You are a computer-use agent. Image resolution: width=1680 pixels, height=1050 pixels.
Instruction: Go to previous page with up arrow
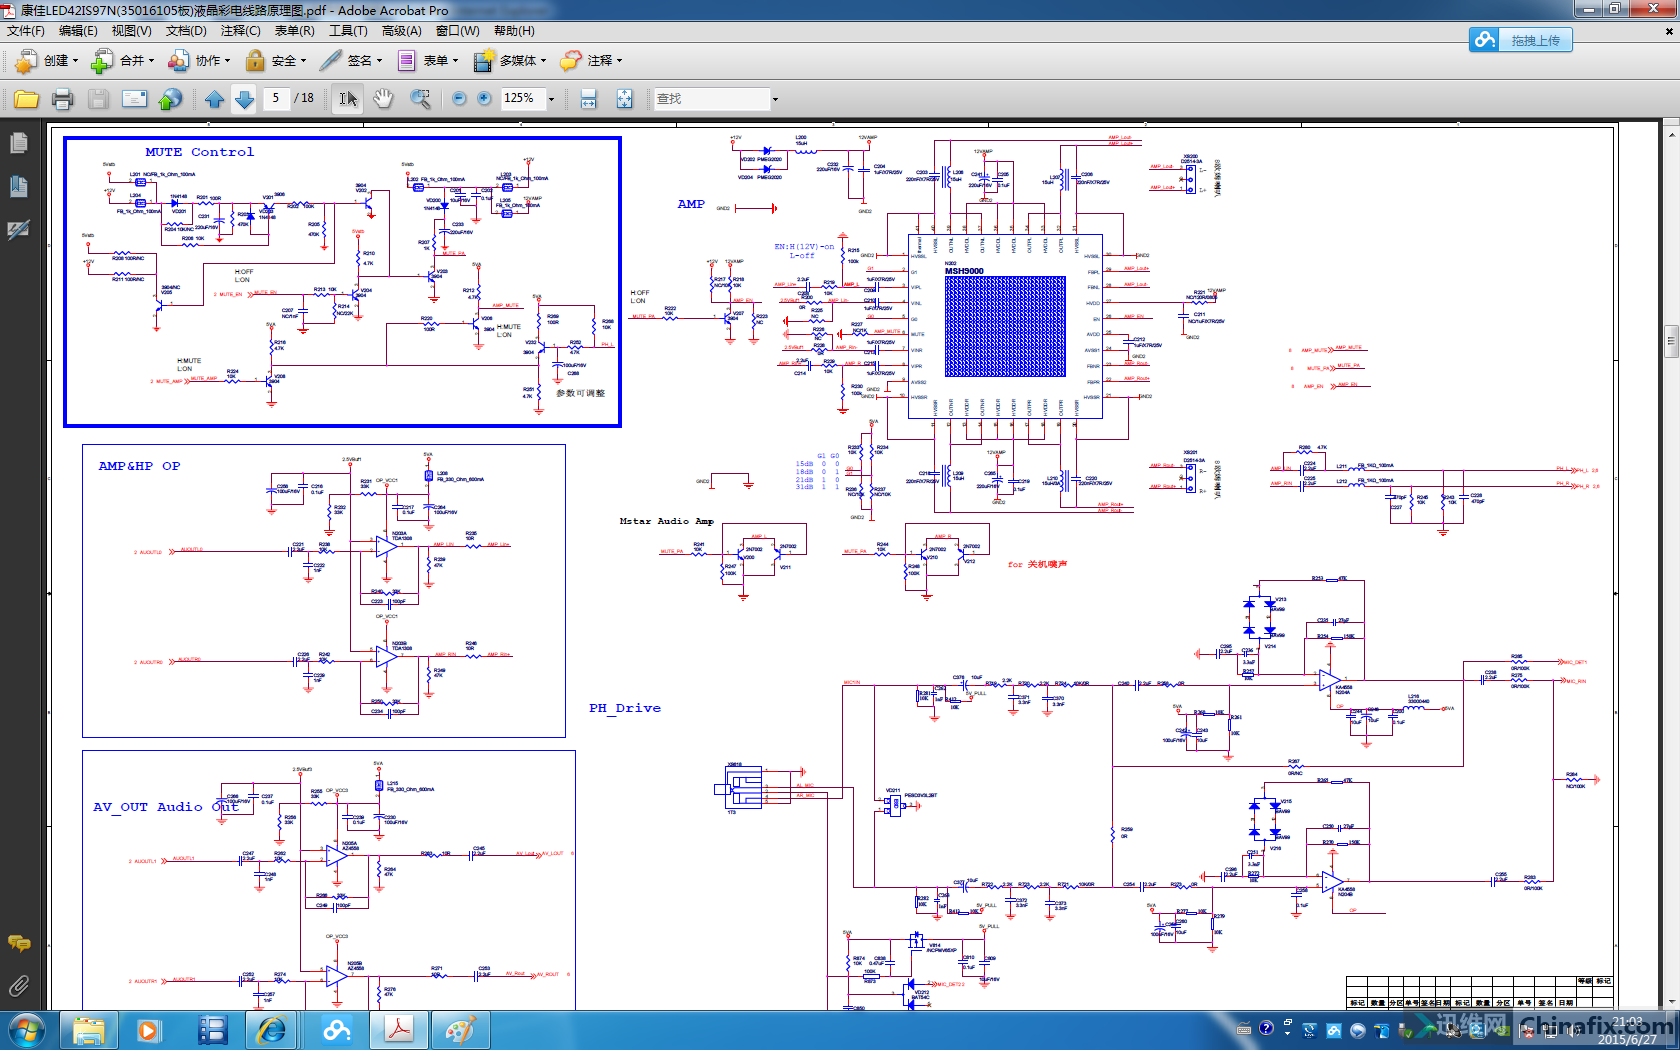tap(214, 99)
